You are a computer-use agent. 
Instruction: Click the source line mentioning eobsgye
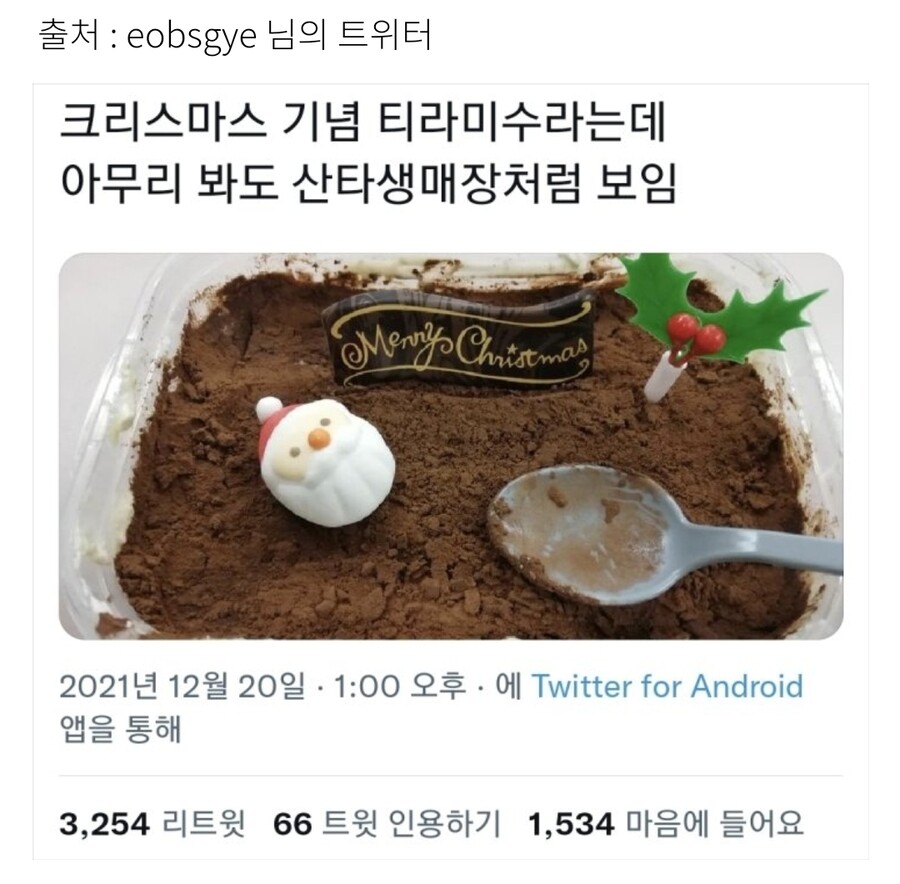[235, 36]
